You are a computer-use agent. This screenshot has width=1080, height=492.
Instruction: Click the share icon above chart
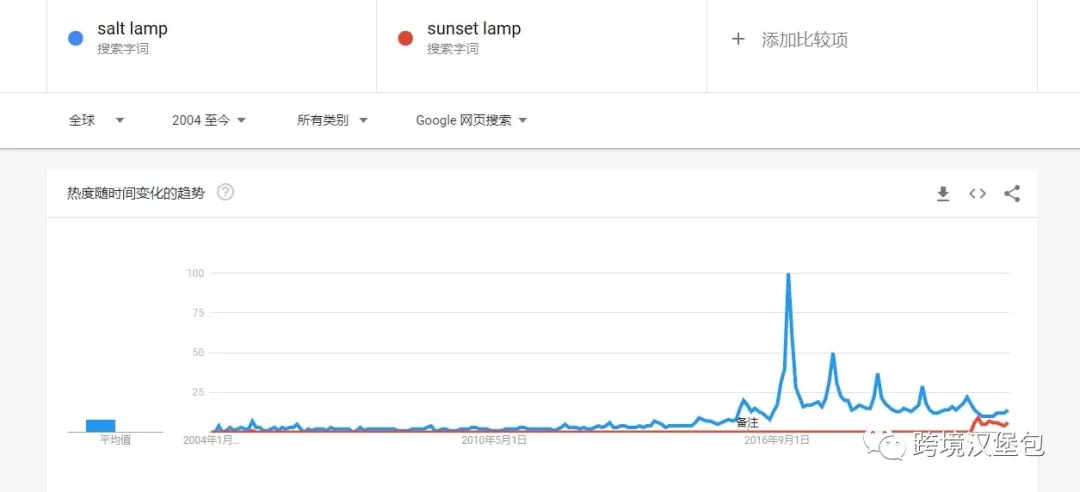coord(1012,194)
